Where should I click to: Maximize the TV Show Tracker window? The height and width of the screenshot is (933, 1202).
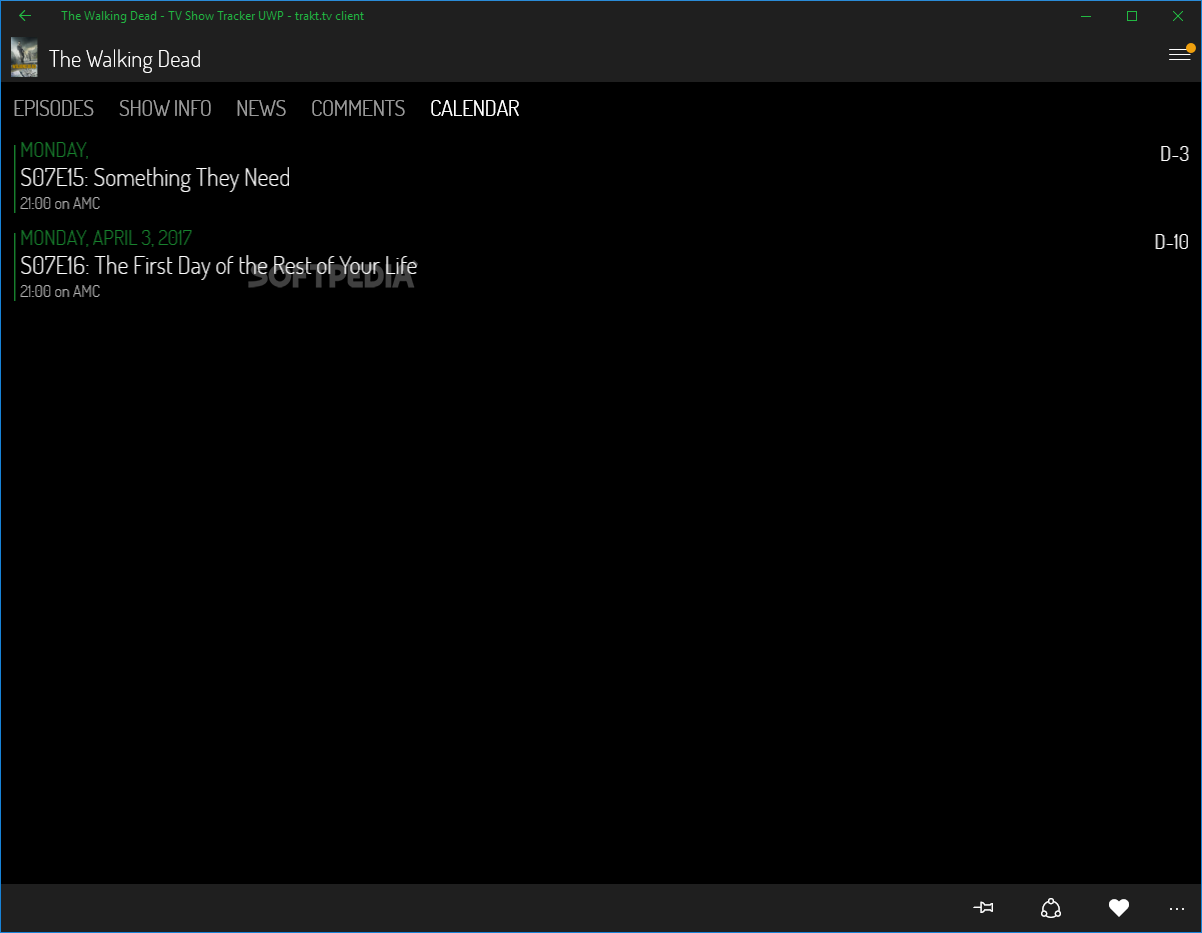1132,16
